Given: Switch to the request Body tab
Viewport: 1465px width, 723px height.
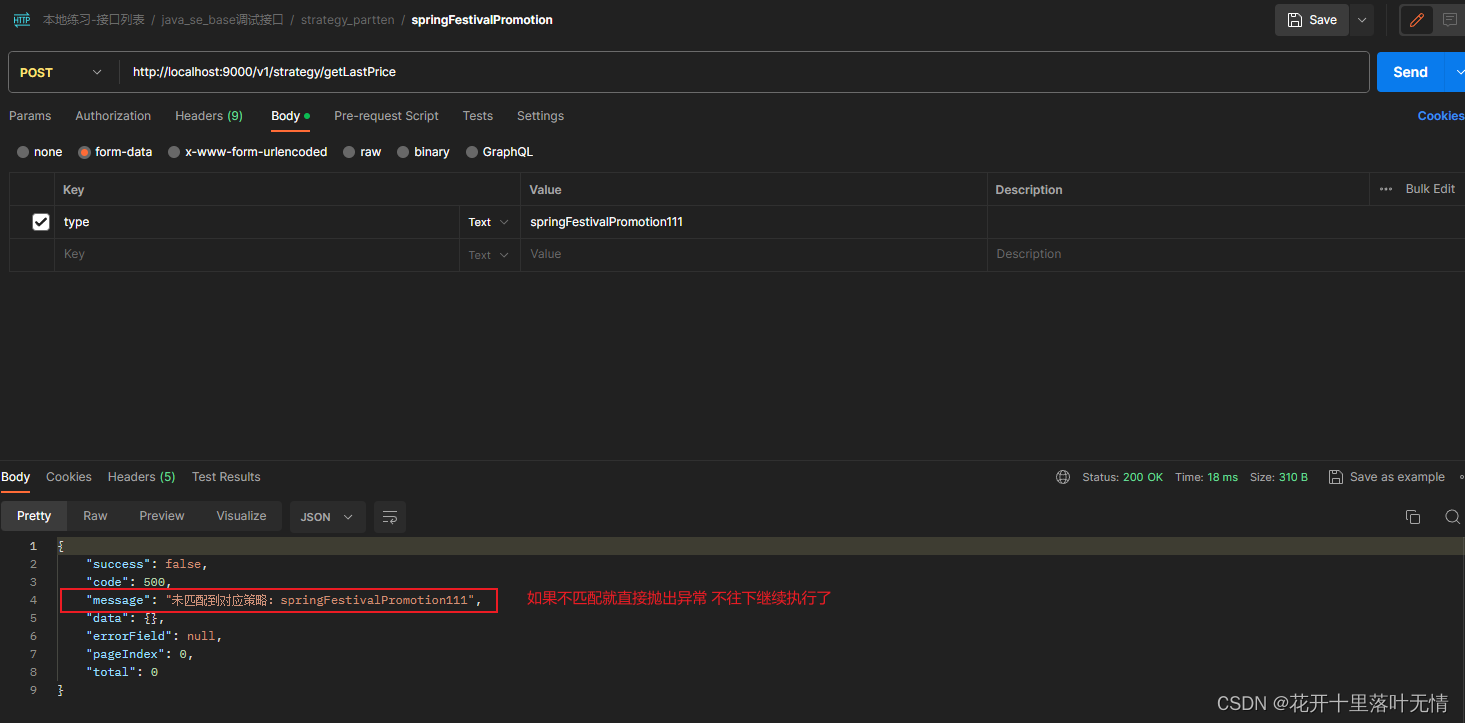Looking at the screenshot, I should [x=290, y=116].
